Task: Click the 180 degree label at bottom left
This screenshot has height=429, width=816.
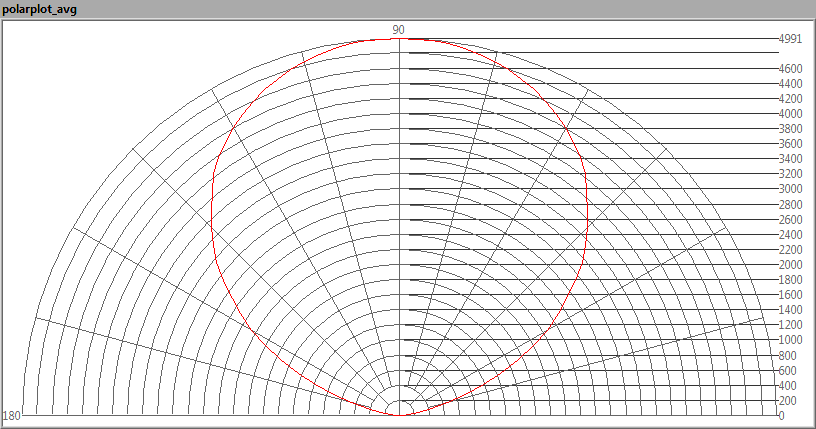Action: pos(12,415)
